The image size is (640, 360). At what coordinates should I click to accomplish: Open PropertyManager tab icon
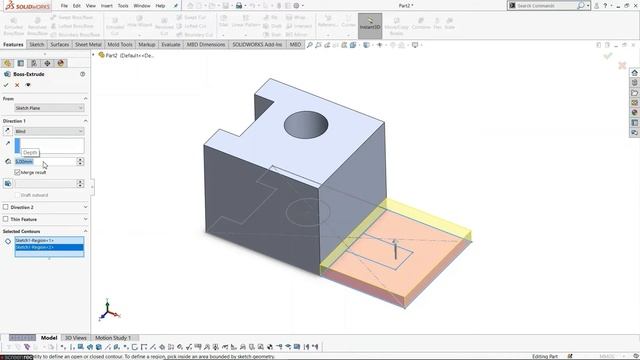[x=21, y=63]
